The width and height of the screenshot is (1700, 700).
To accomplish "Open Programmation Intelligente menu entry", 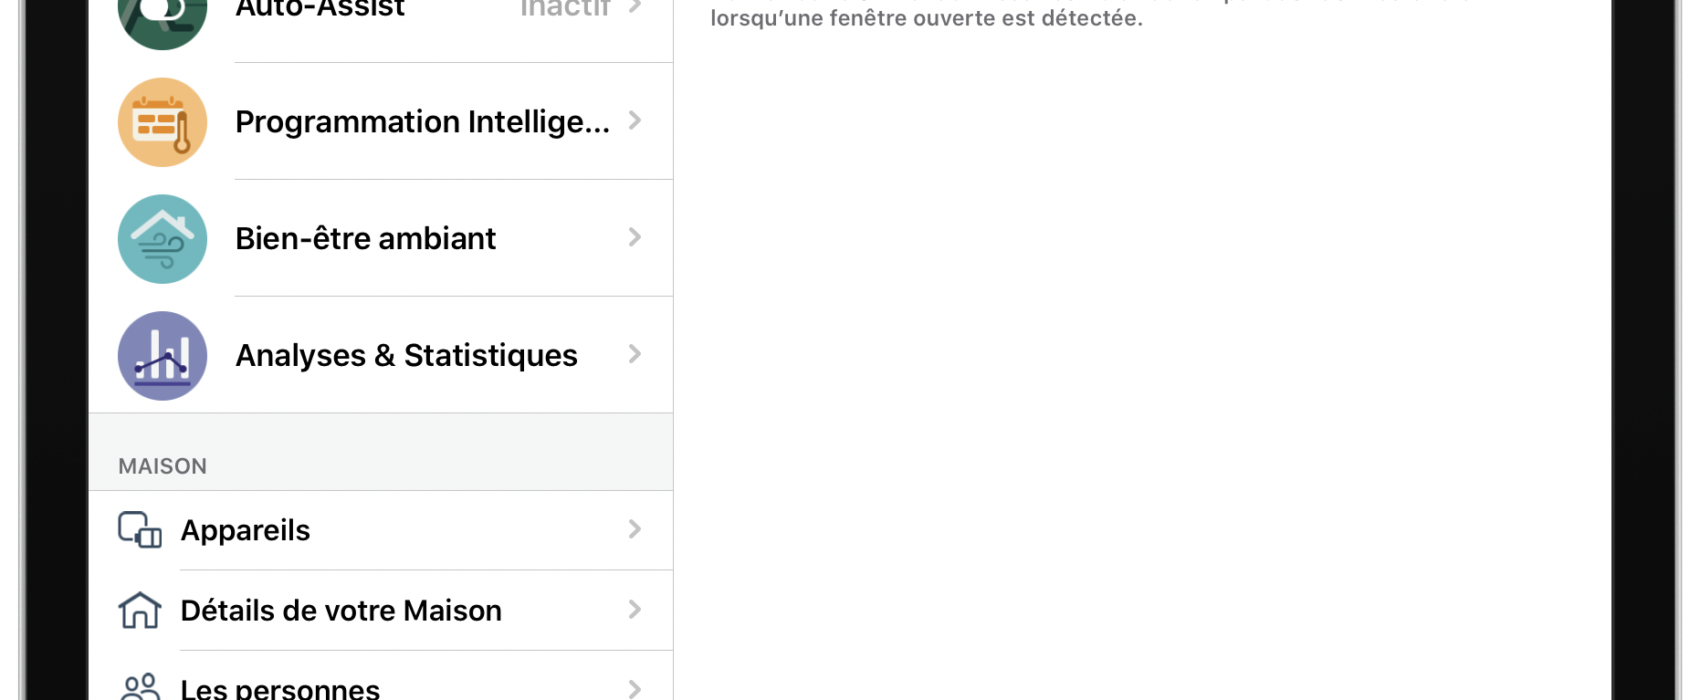I will click(381, 122).
